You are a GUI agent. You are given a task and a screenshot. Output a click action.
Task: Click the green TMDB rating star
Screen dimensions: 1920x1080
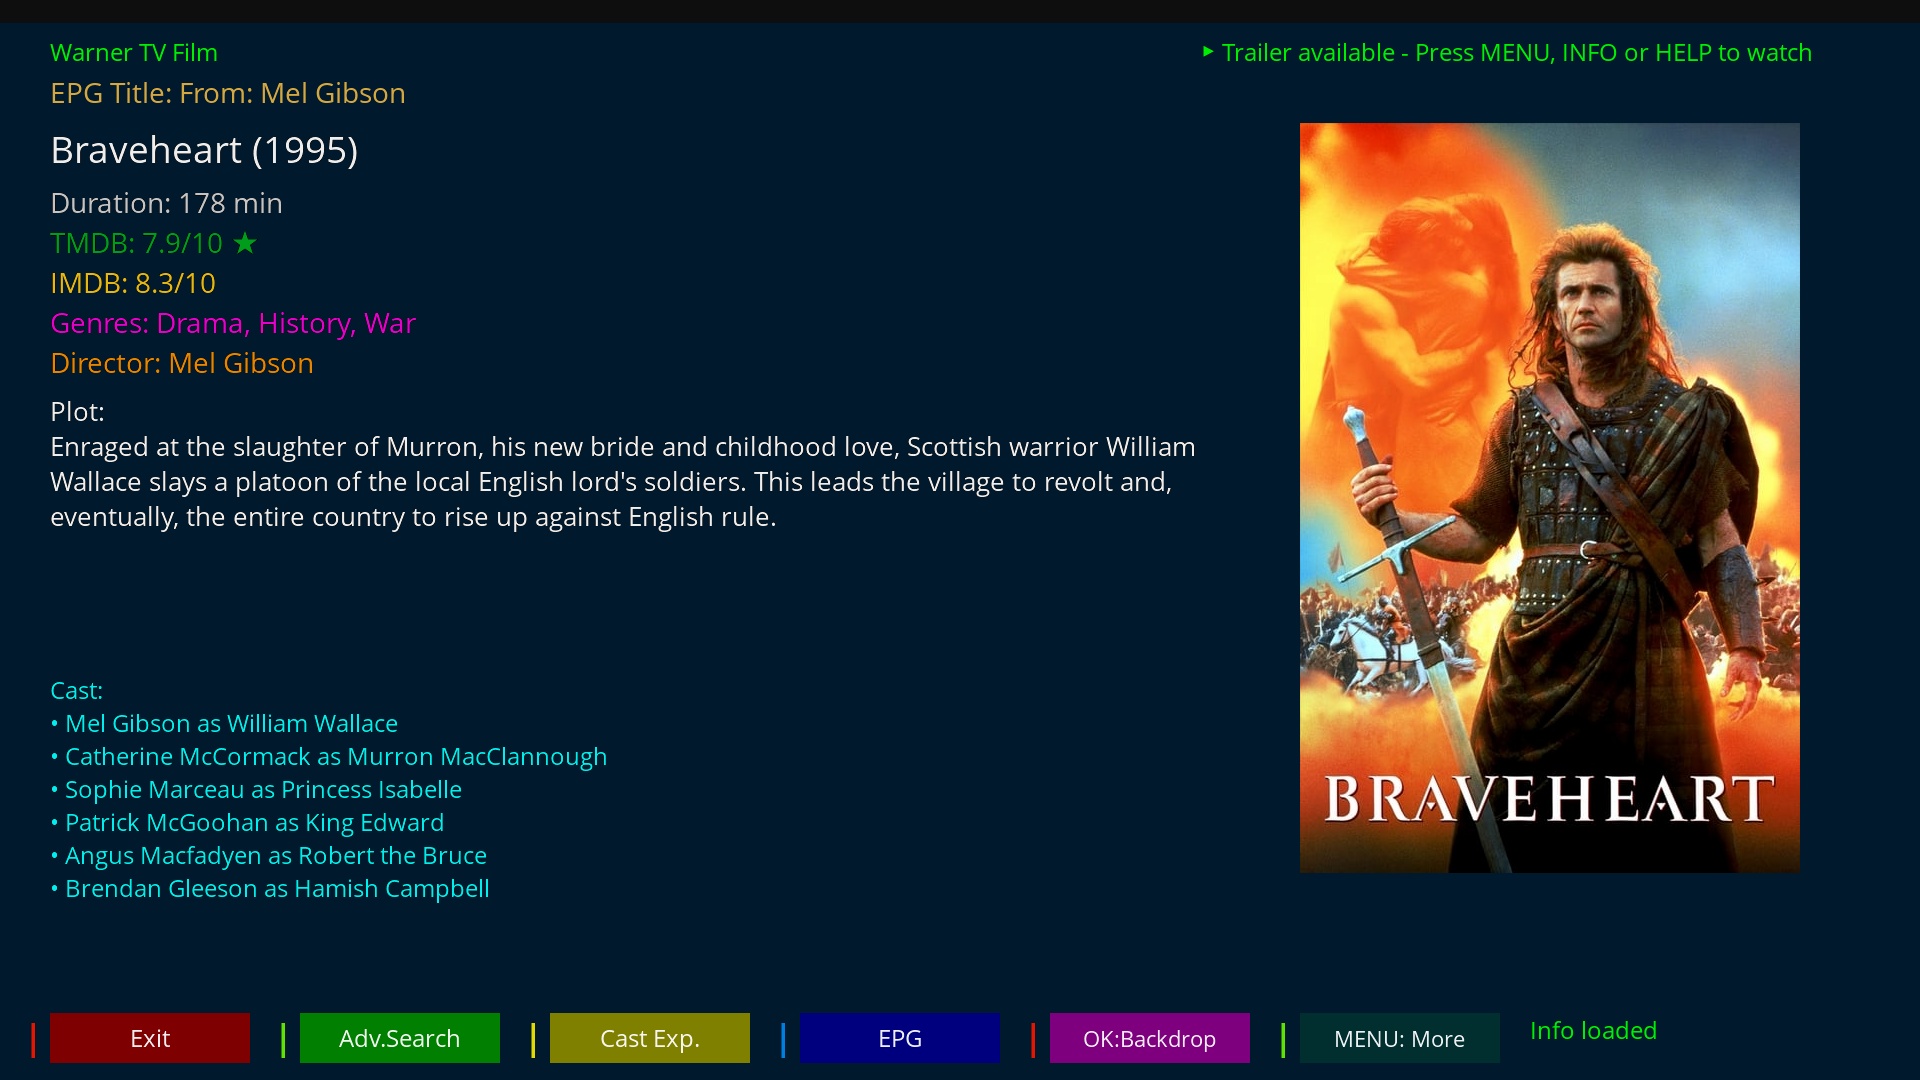[x=245, y=243]
